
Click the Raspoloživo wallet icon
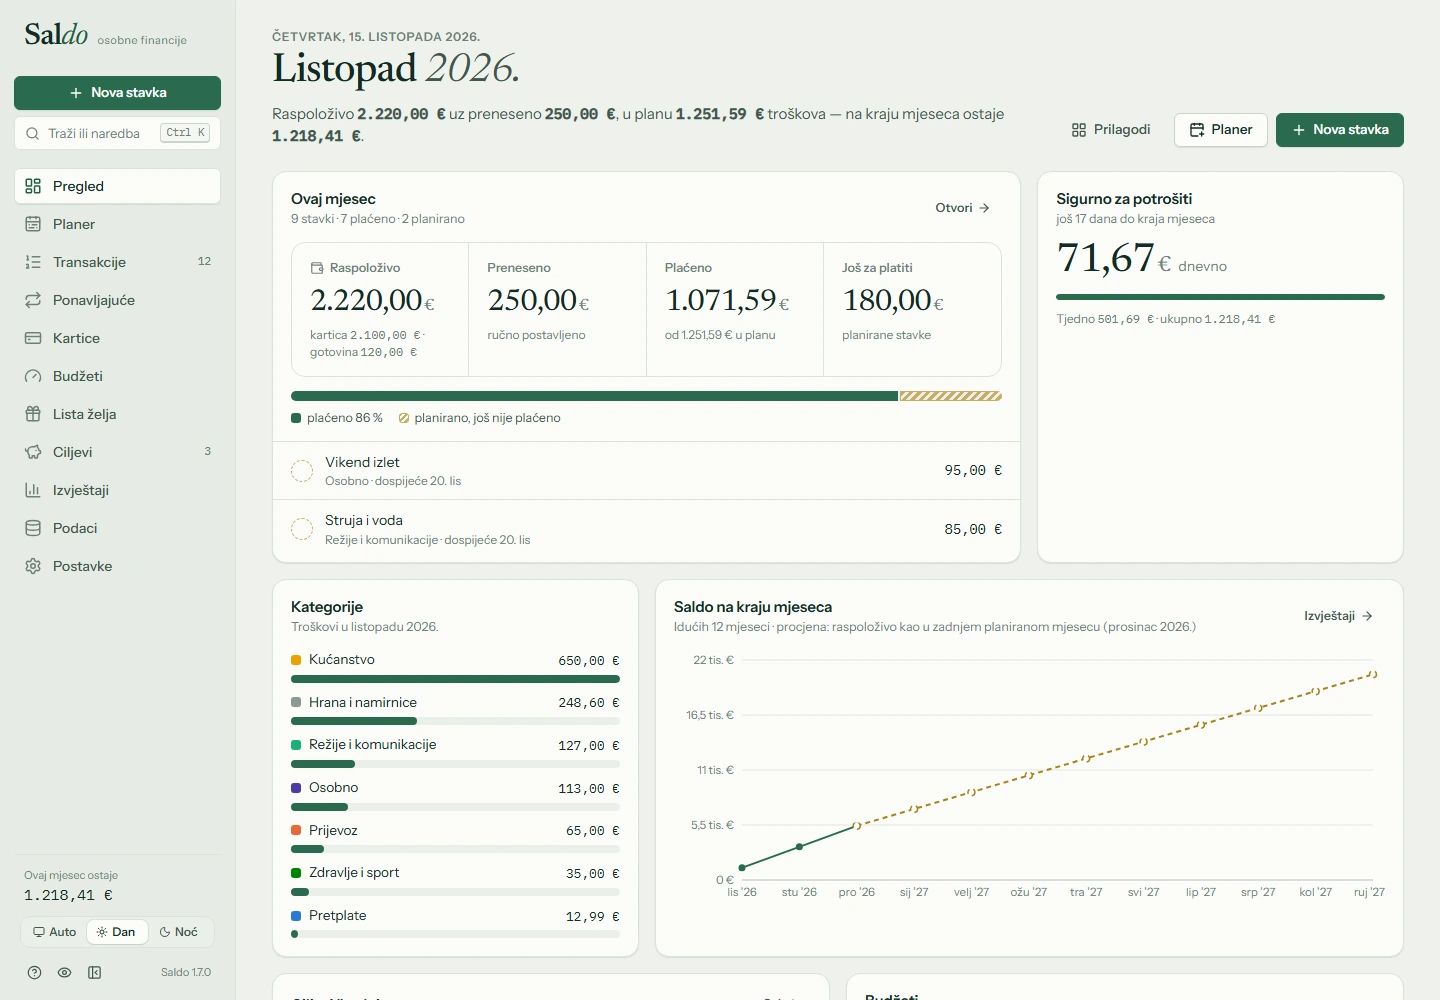tap(317, 268)
